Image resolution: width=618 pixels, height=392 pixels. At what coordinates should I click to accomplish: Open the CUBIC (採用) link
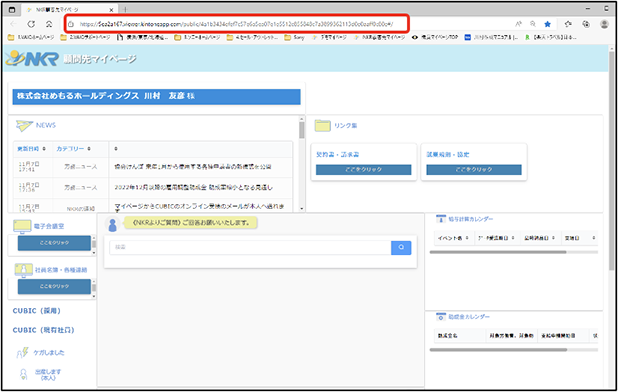pyautogui.click(x=37, y=311)
